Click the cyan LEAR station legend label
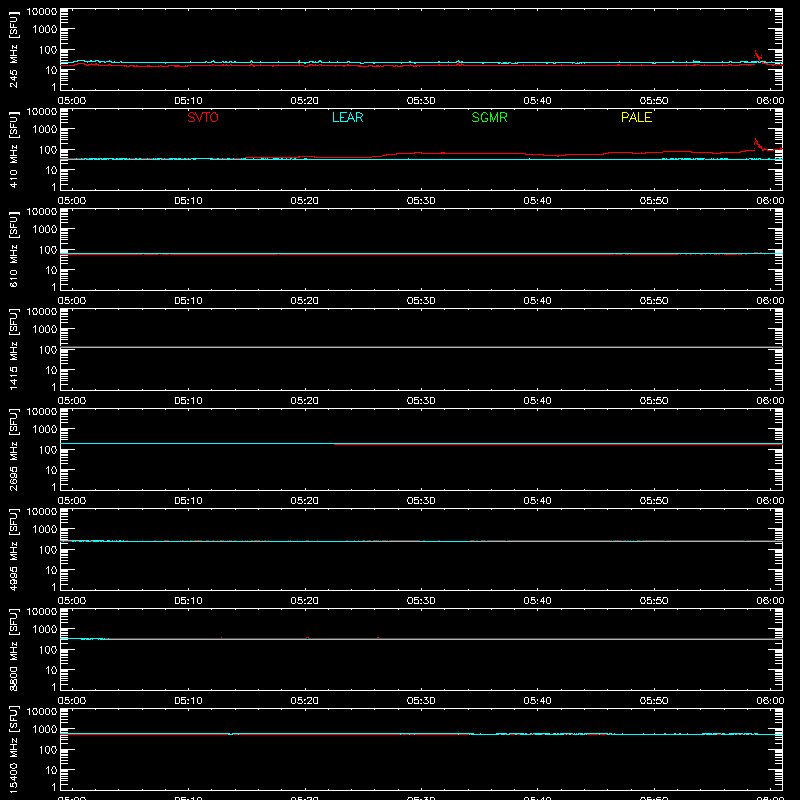Screen dimensions: 800x800 [x=347, y=117]
